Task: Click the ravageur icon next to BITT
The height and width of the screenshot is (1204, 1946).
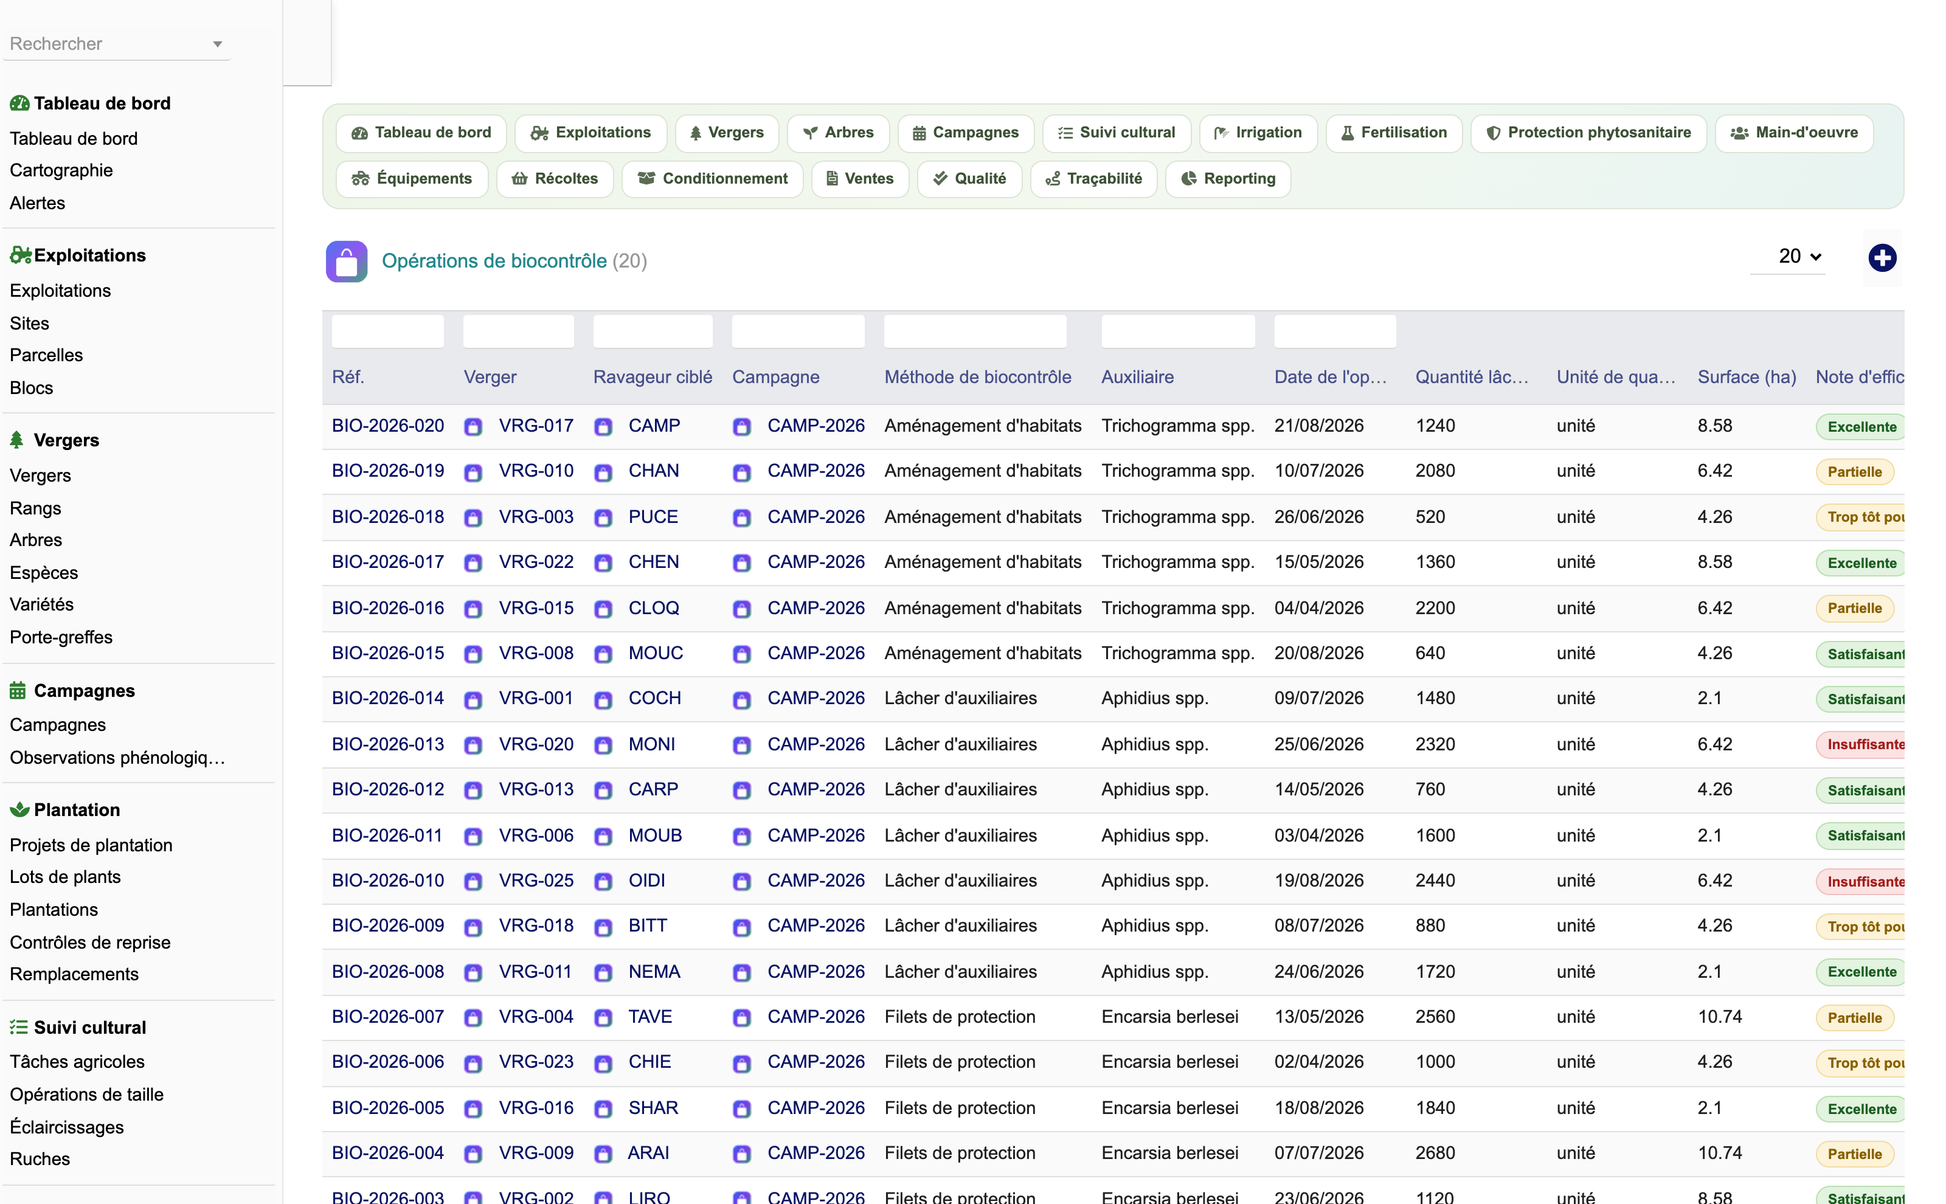Action: pos(603,927)
